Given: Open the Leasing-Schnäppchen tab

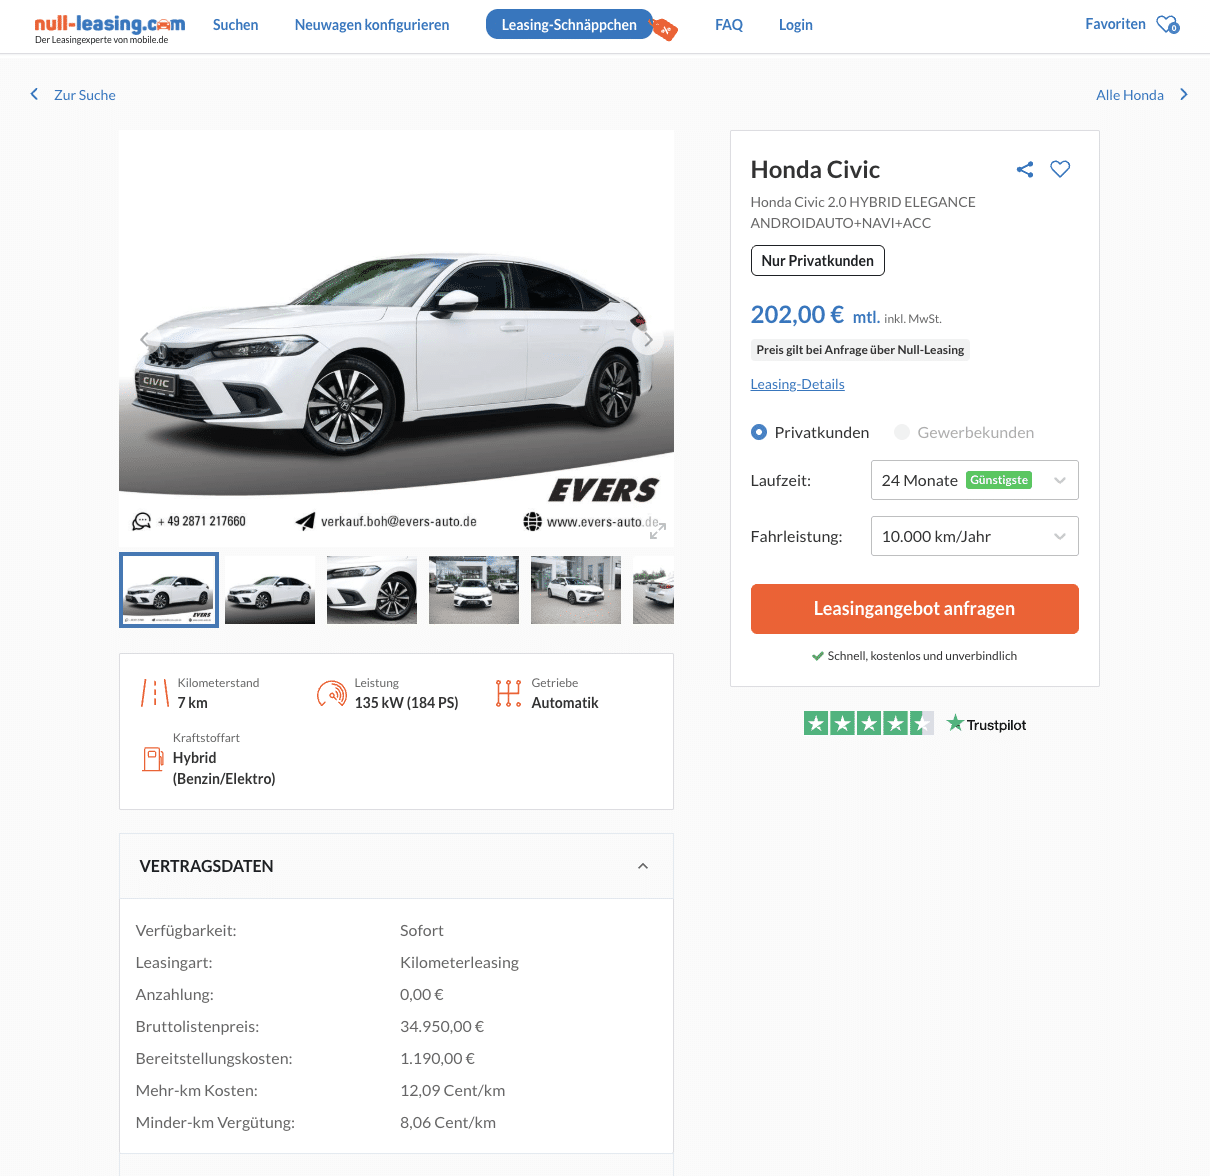Looking at the screenshot, I should pos(569,25).
